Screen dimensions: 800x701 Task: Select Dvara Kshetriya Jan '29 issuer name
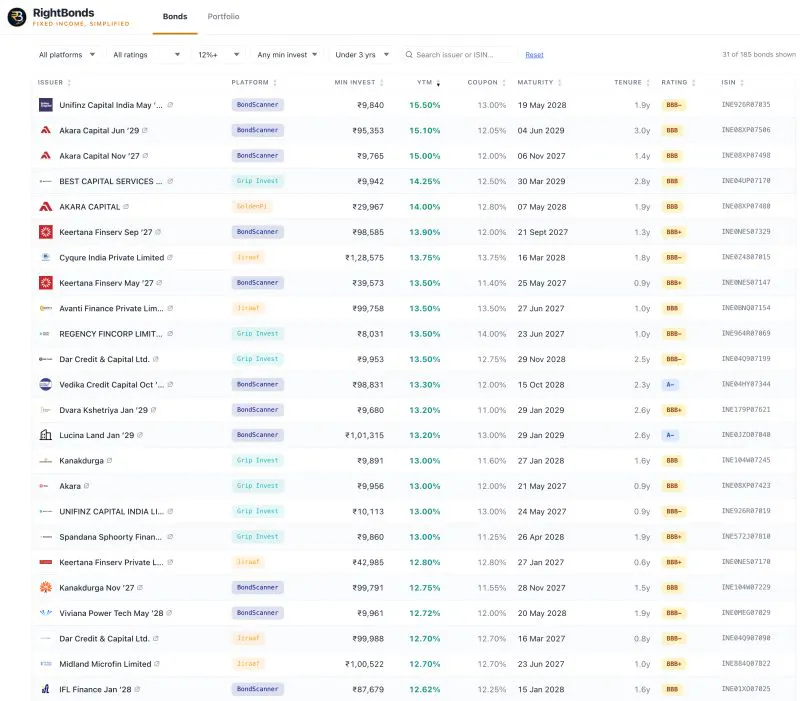pos(104,410)
